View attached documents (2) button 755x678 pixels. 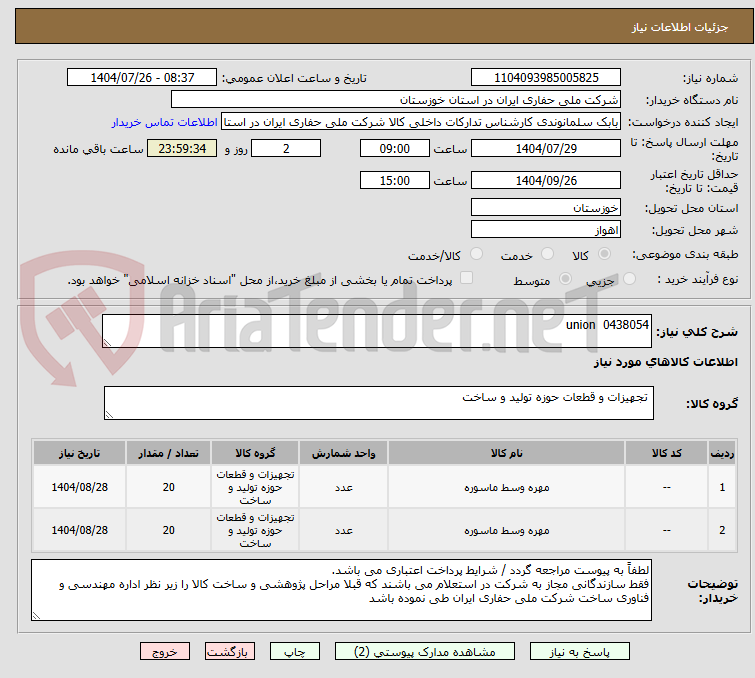(x=425, y=652)
